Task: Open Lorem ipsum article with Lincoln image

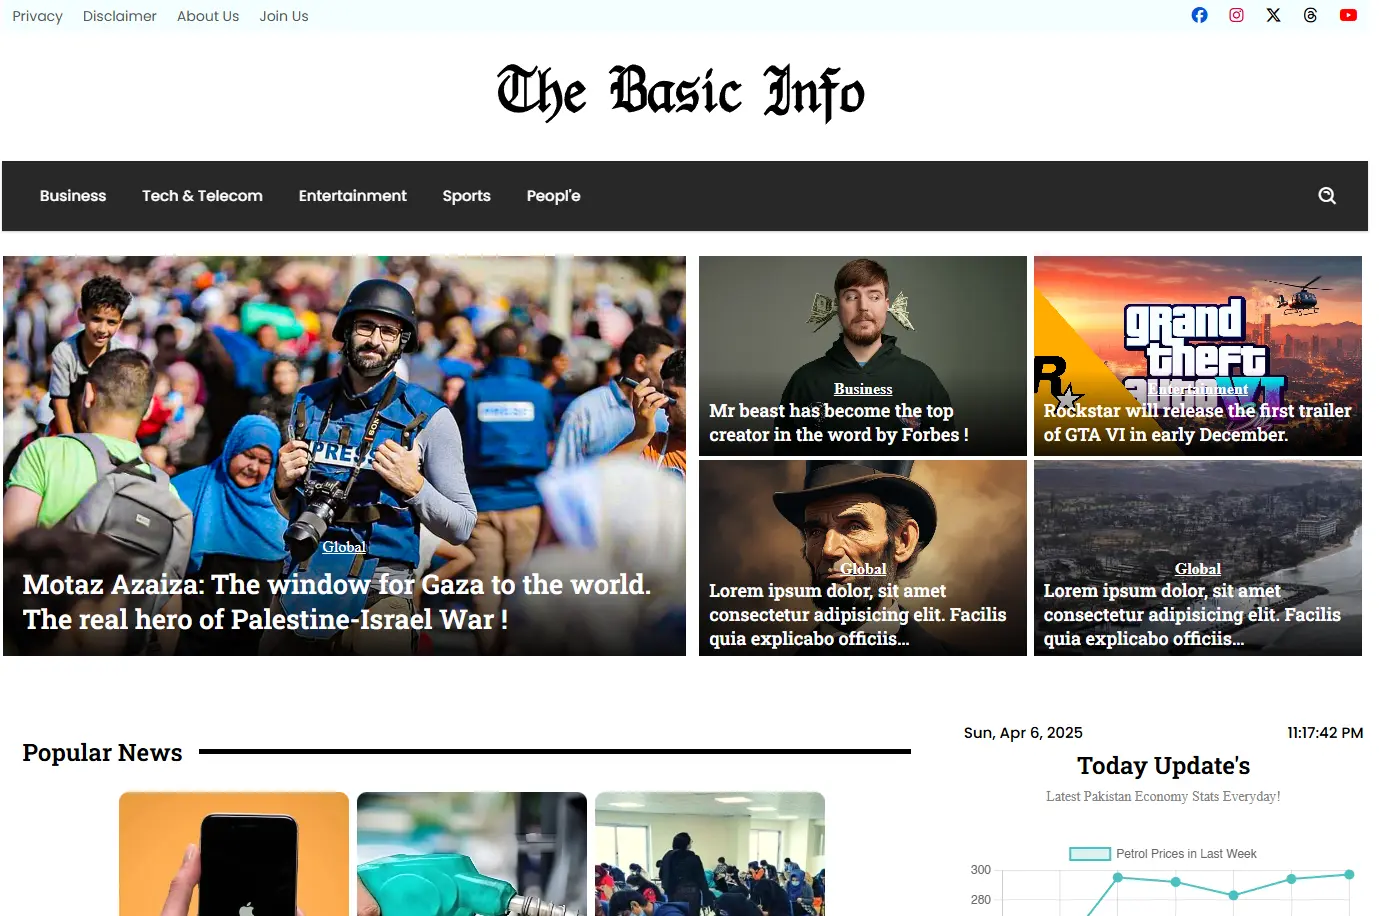Action: tap(858, 615)
